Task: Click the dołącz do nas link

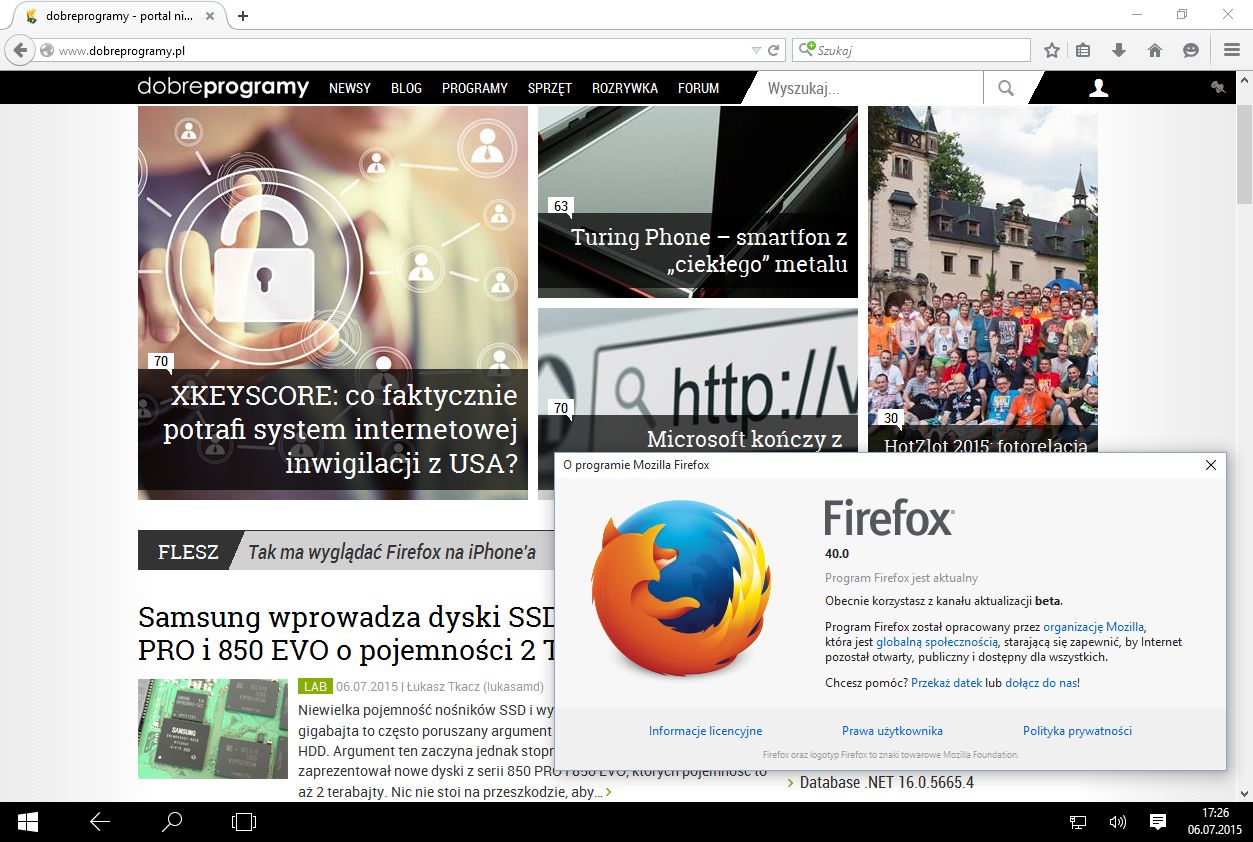Action: point(1041,683)
